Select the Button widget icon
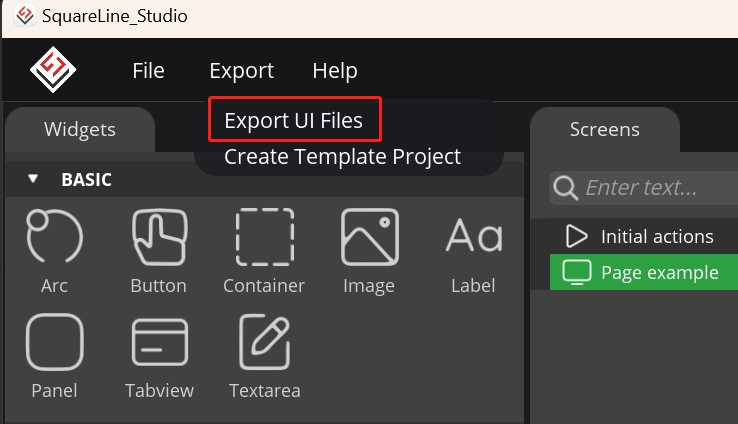 (160, 237)
